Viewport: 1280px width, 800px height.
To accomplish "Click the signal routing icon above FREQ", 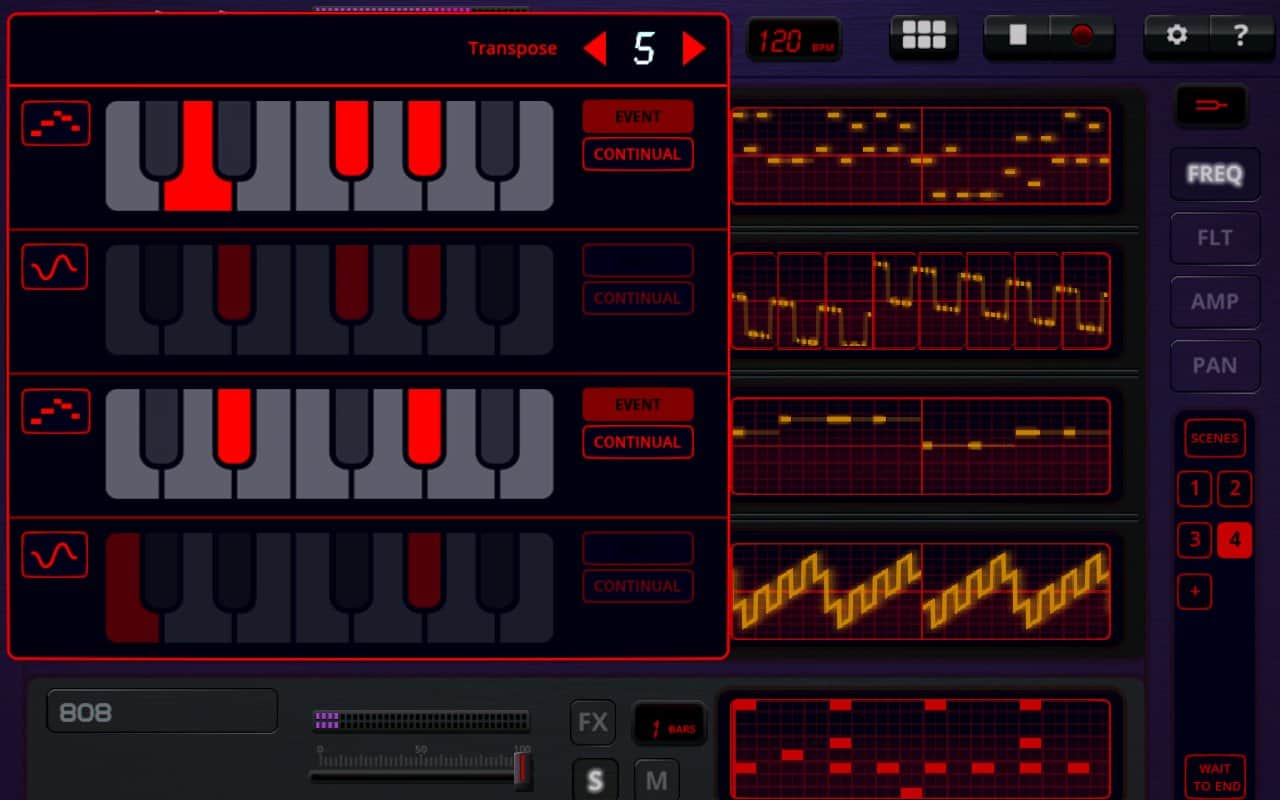I will point(1210,105).
